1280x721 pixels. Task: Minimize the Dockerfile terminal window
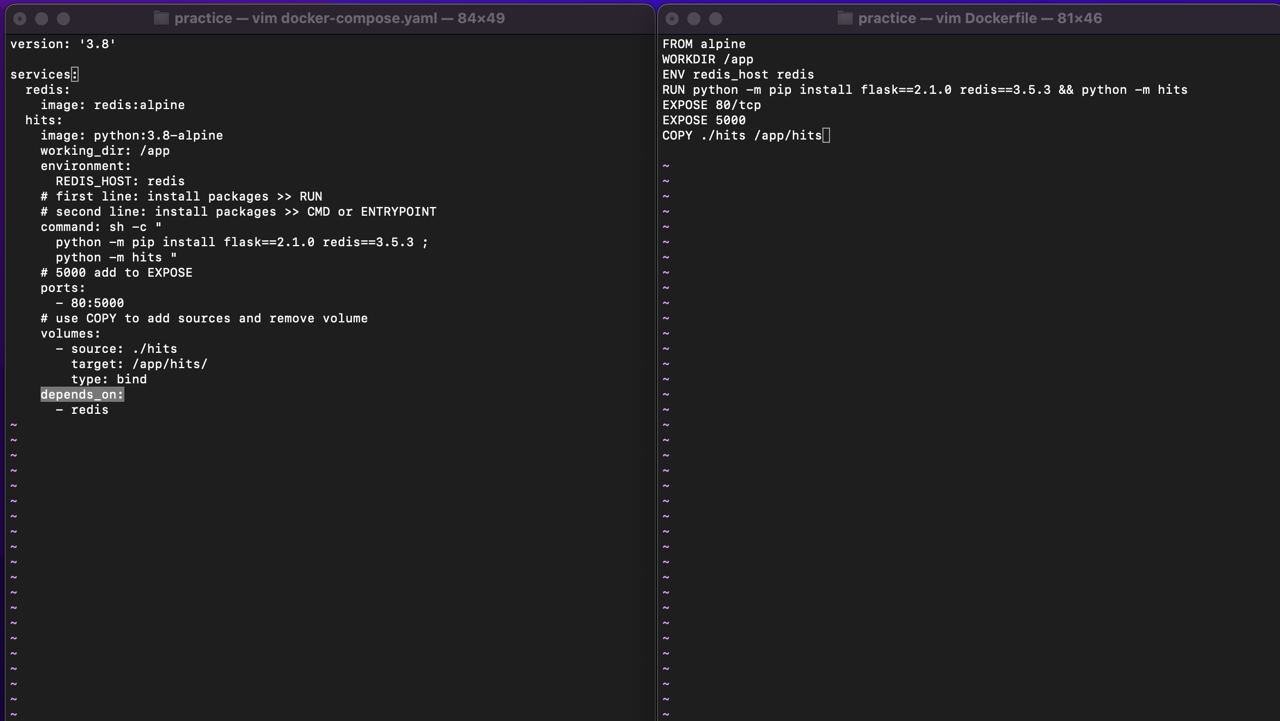[694, 18]
